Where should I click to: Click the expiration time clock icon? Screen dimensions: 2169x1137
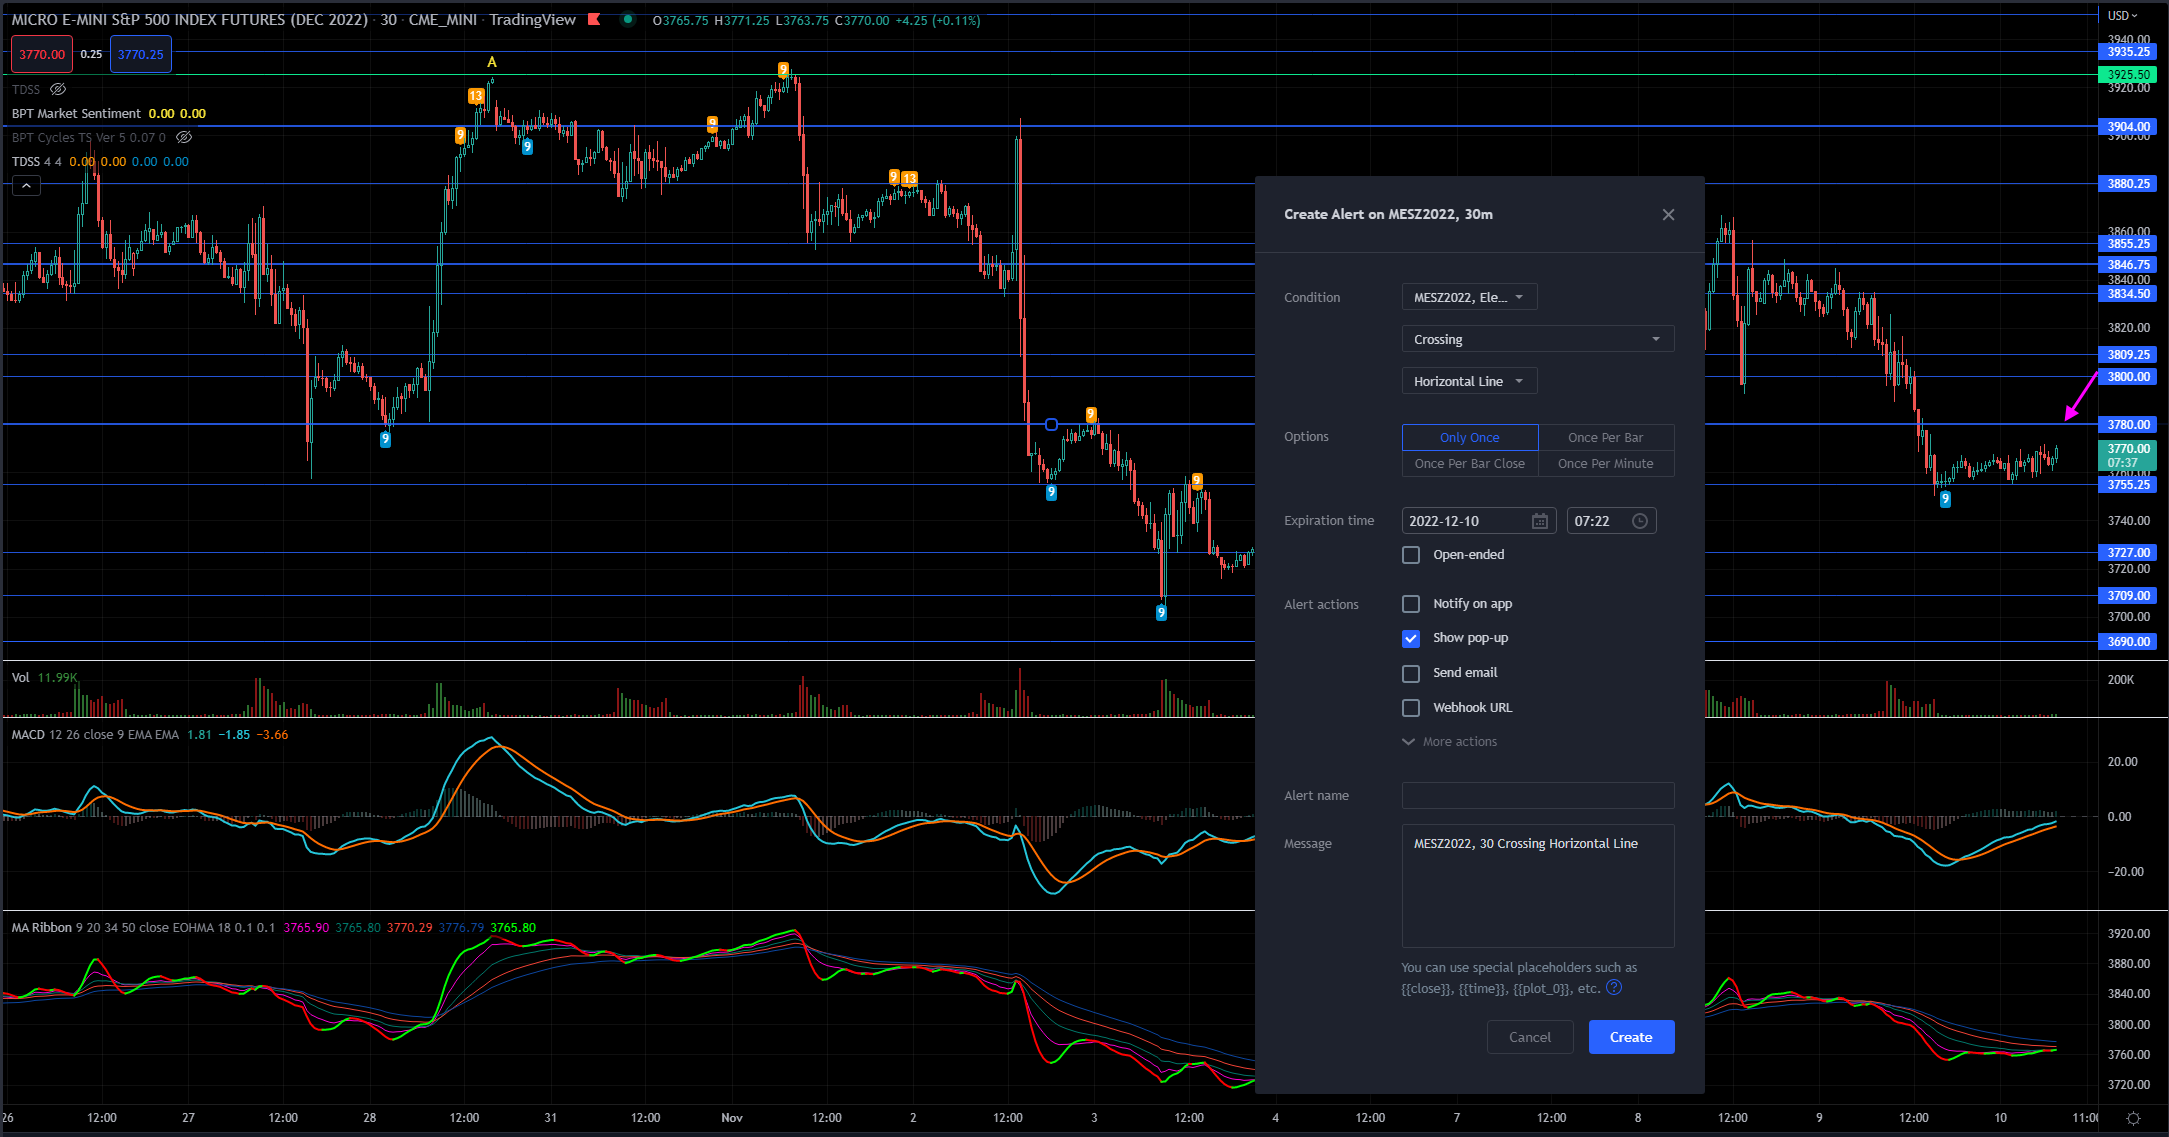pyautogui.click(x=1640, y=521)
